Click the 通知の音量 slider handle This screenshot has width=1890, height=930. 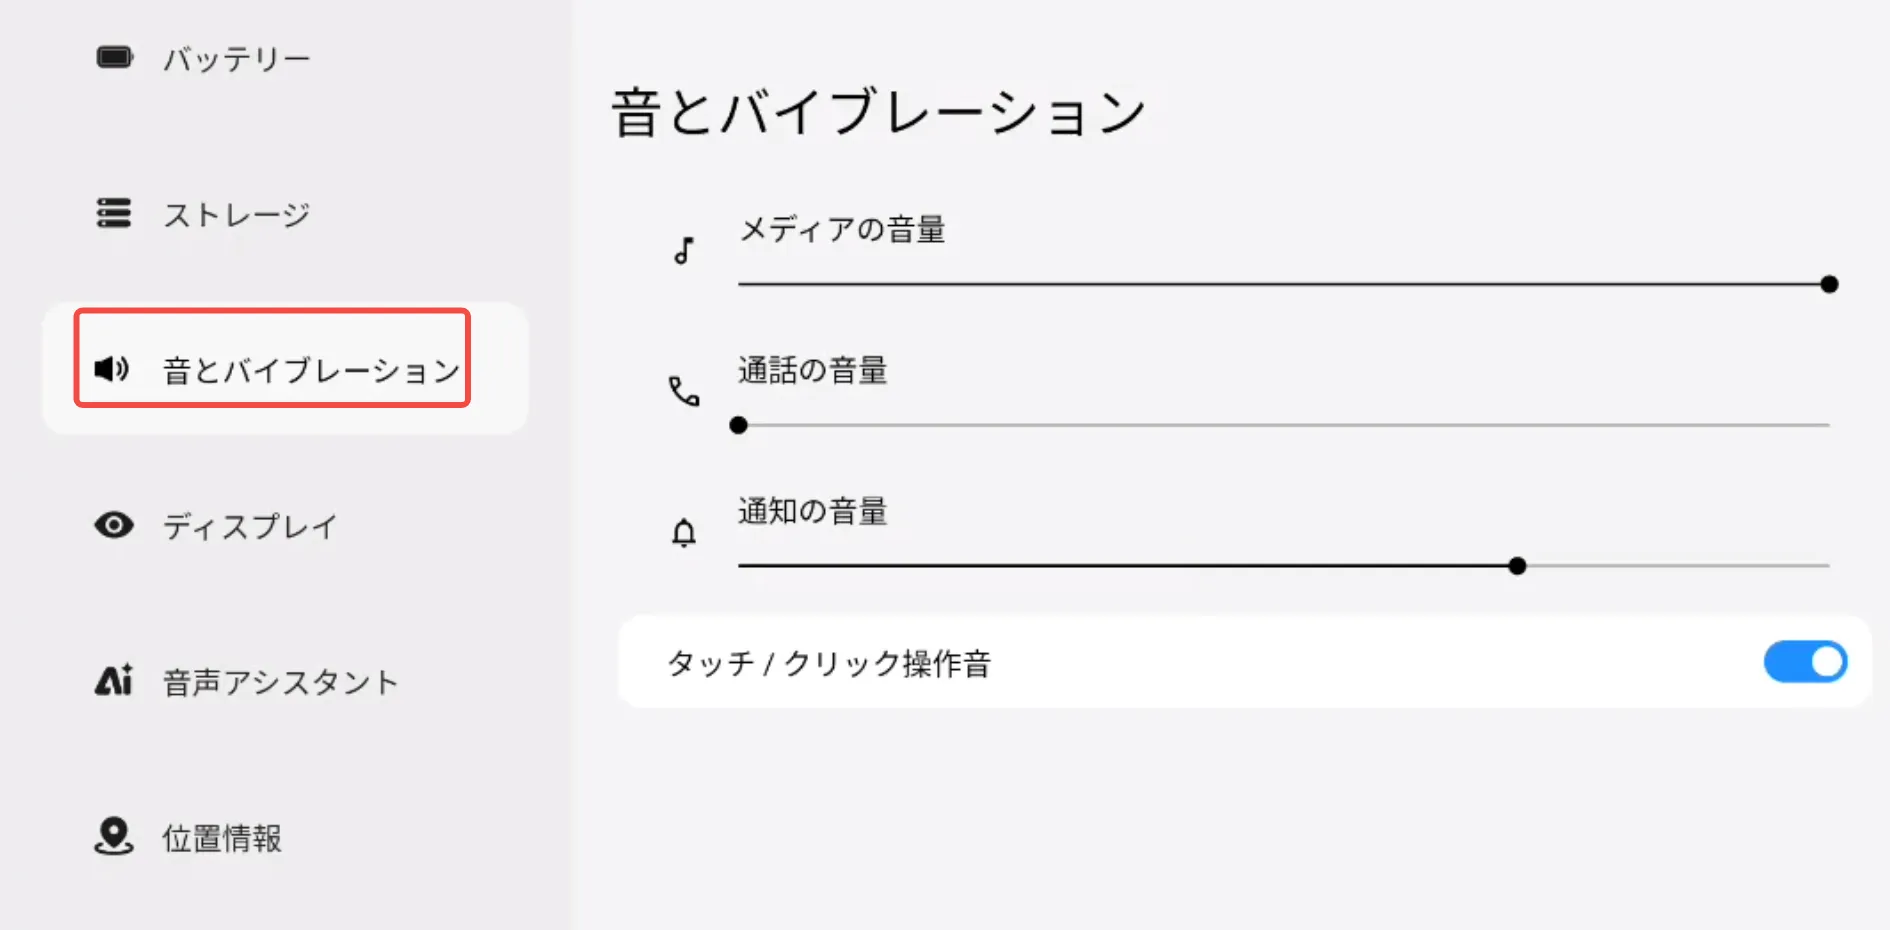[1517, 566]
